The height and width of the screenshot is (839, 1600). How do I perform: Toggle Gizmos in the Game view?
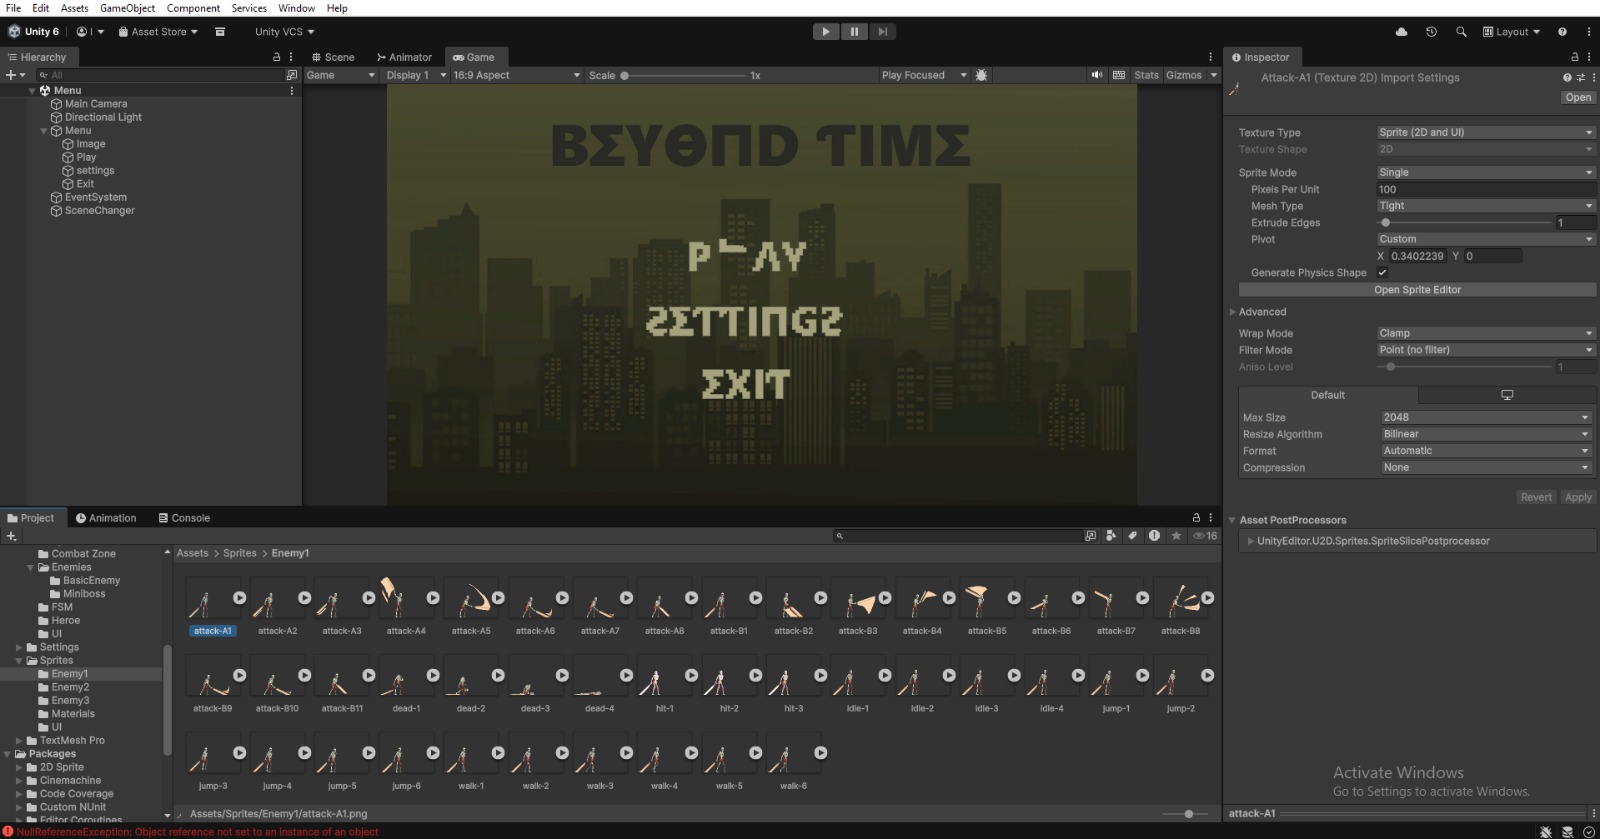pyautogui.click(x=1184, y=75)
